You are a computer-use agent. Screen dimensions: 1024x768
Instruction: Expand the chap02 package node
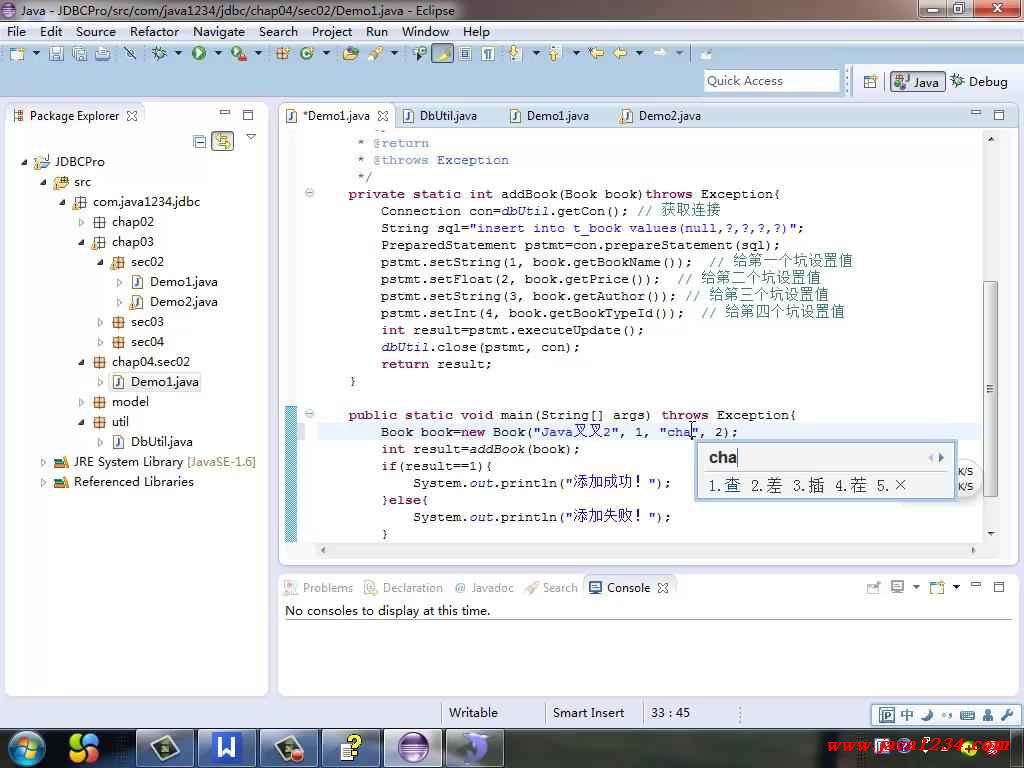click(81, 222)
